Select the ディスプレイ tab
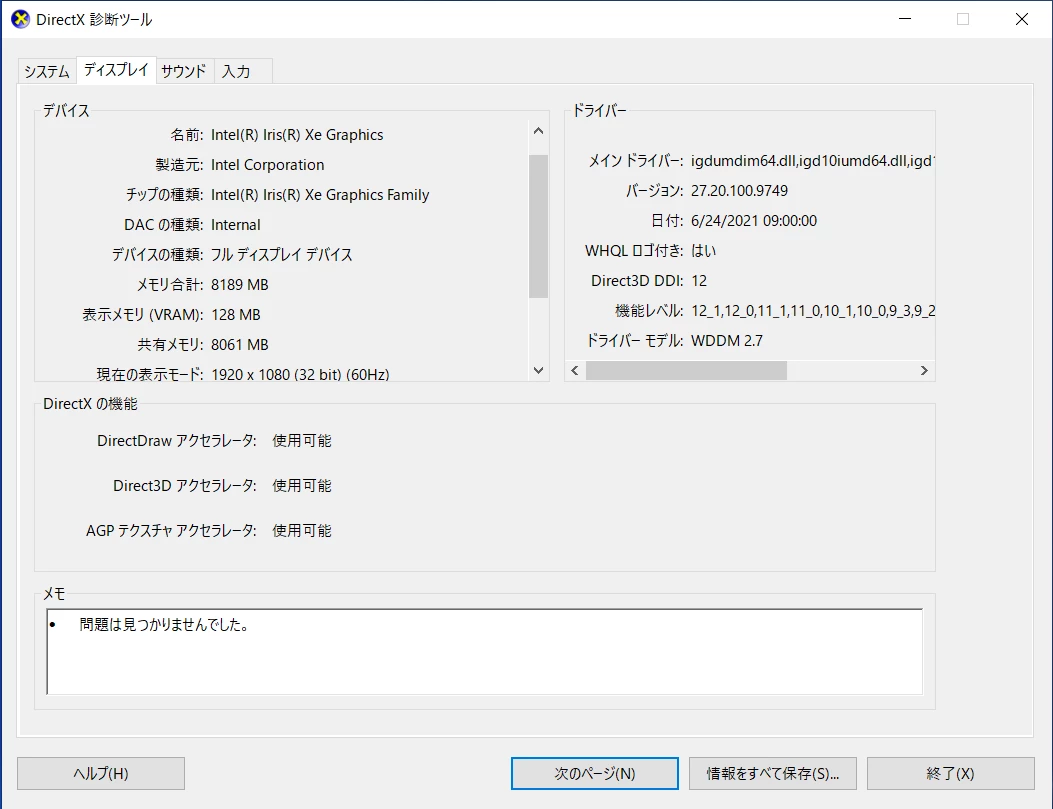Viewport: 1053px width, 809px height. (116, 70)
